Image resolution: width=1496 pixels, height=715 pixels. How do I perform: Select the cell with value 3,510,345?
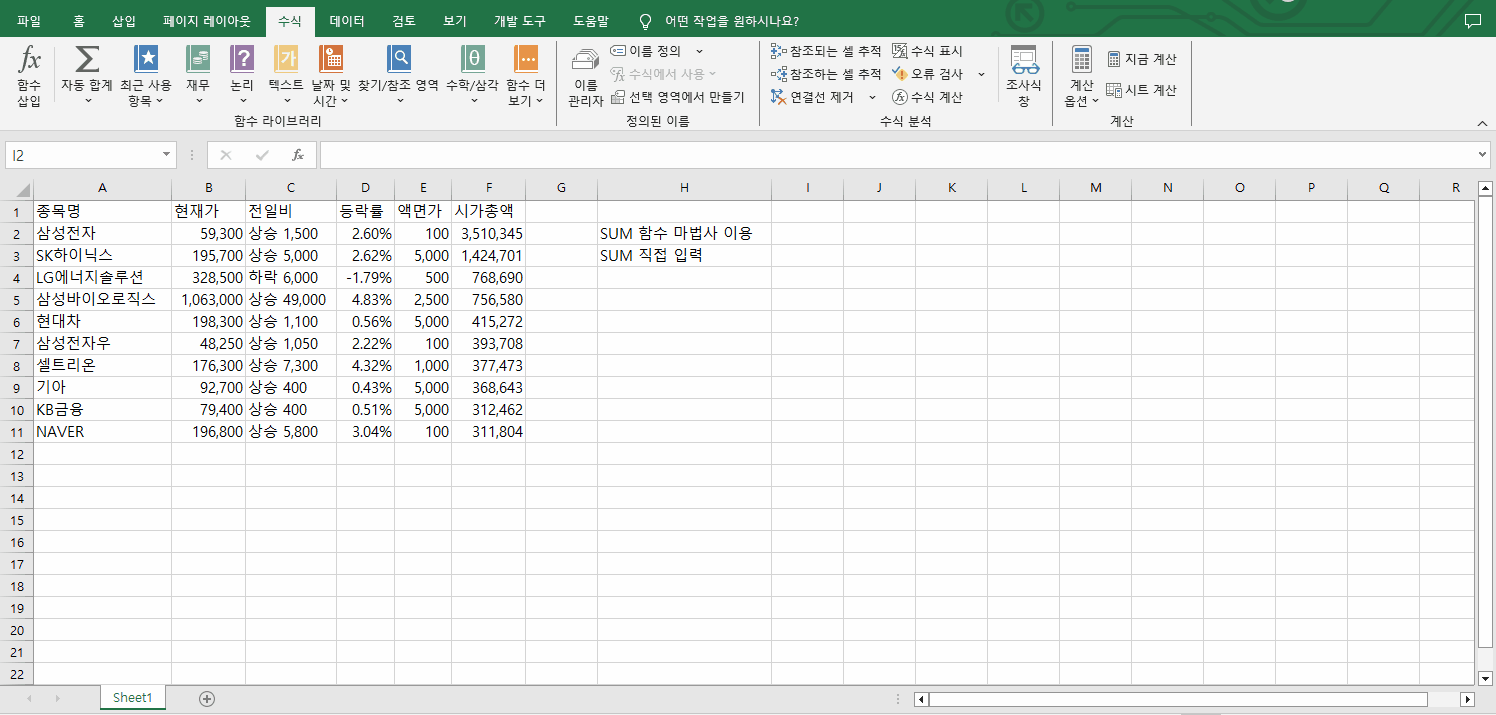click(488, 233)
